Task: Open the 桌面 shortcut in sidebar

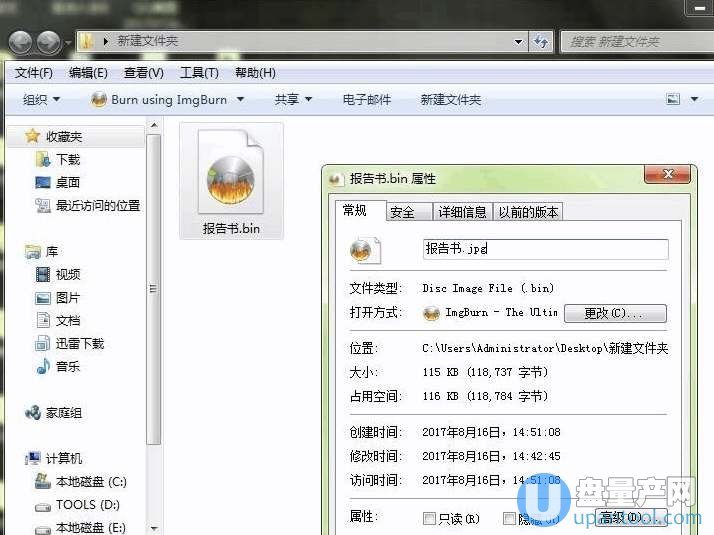Action: click(x=67, y=182)
